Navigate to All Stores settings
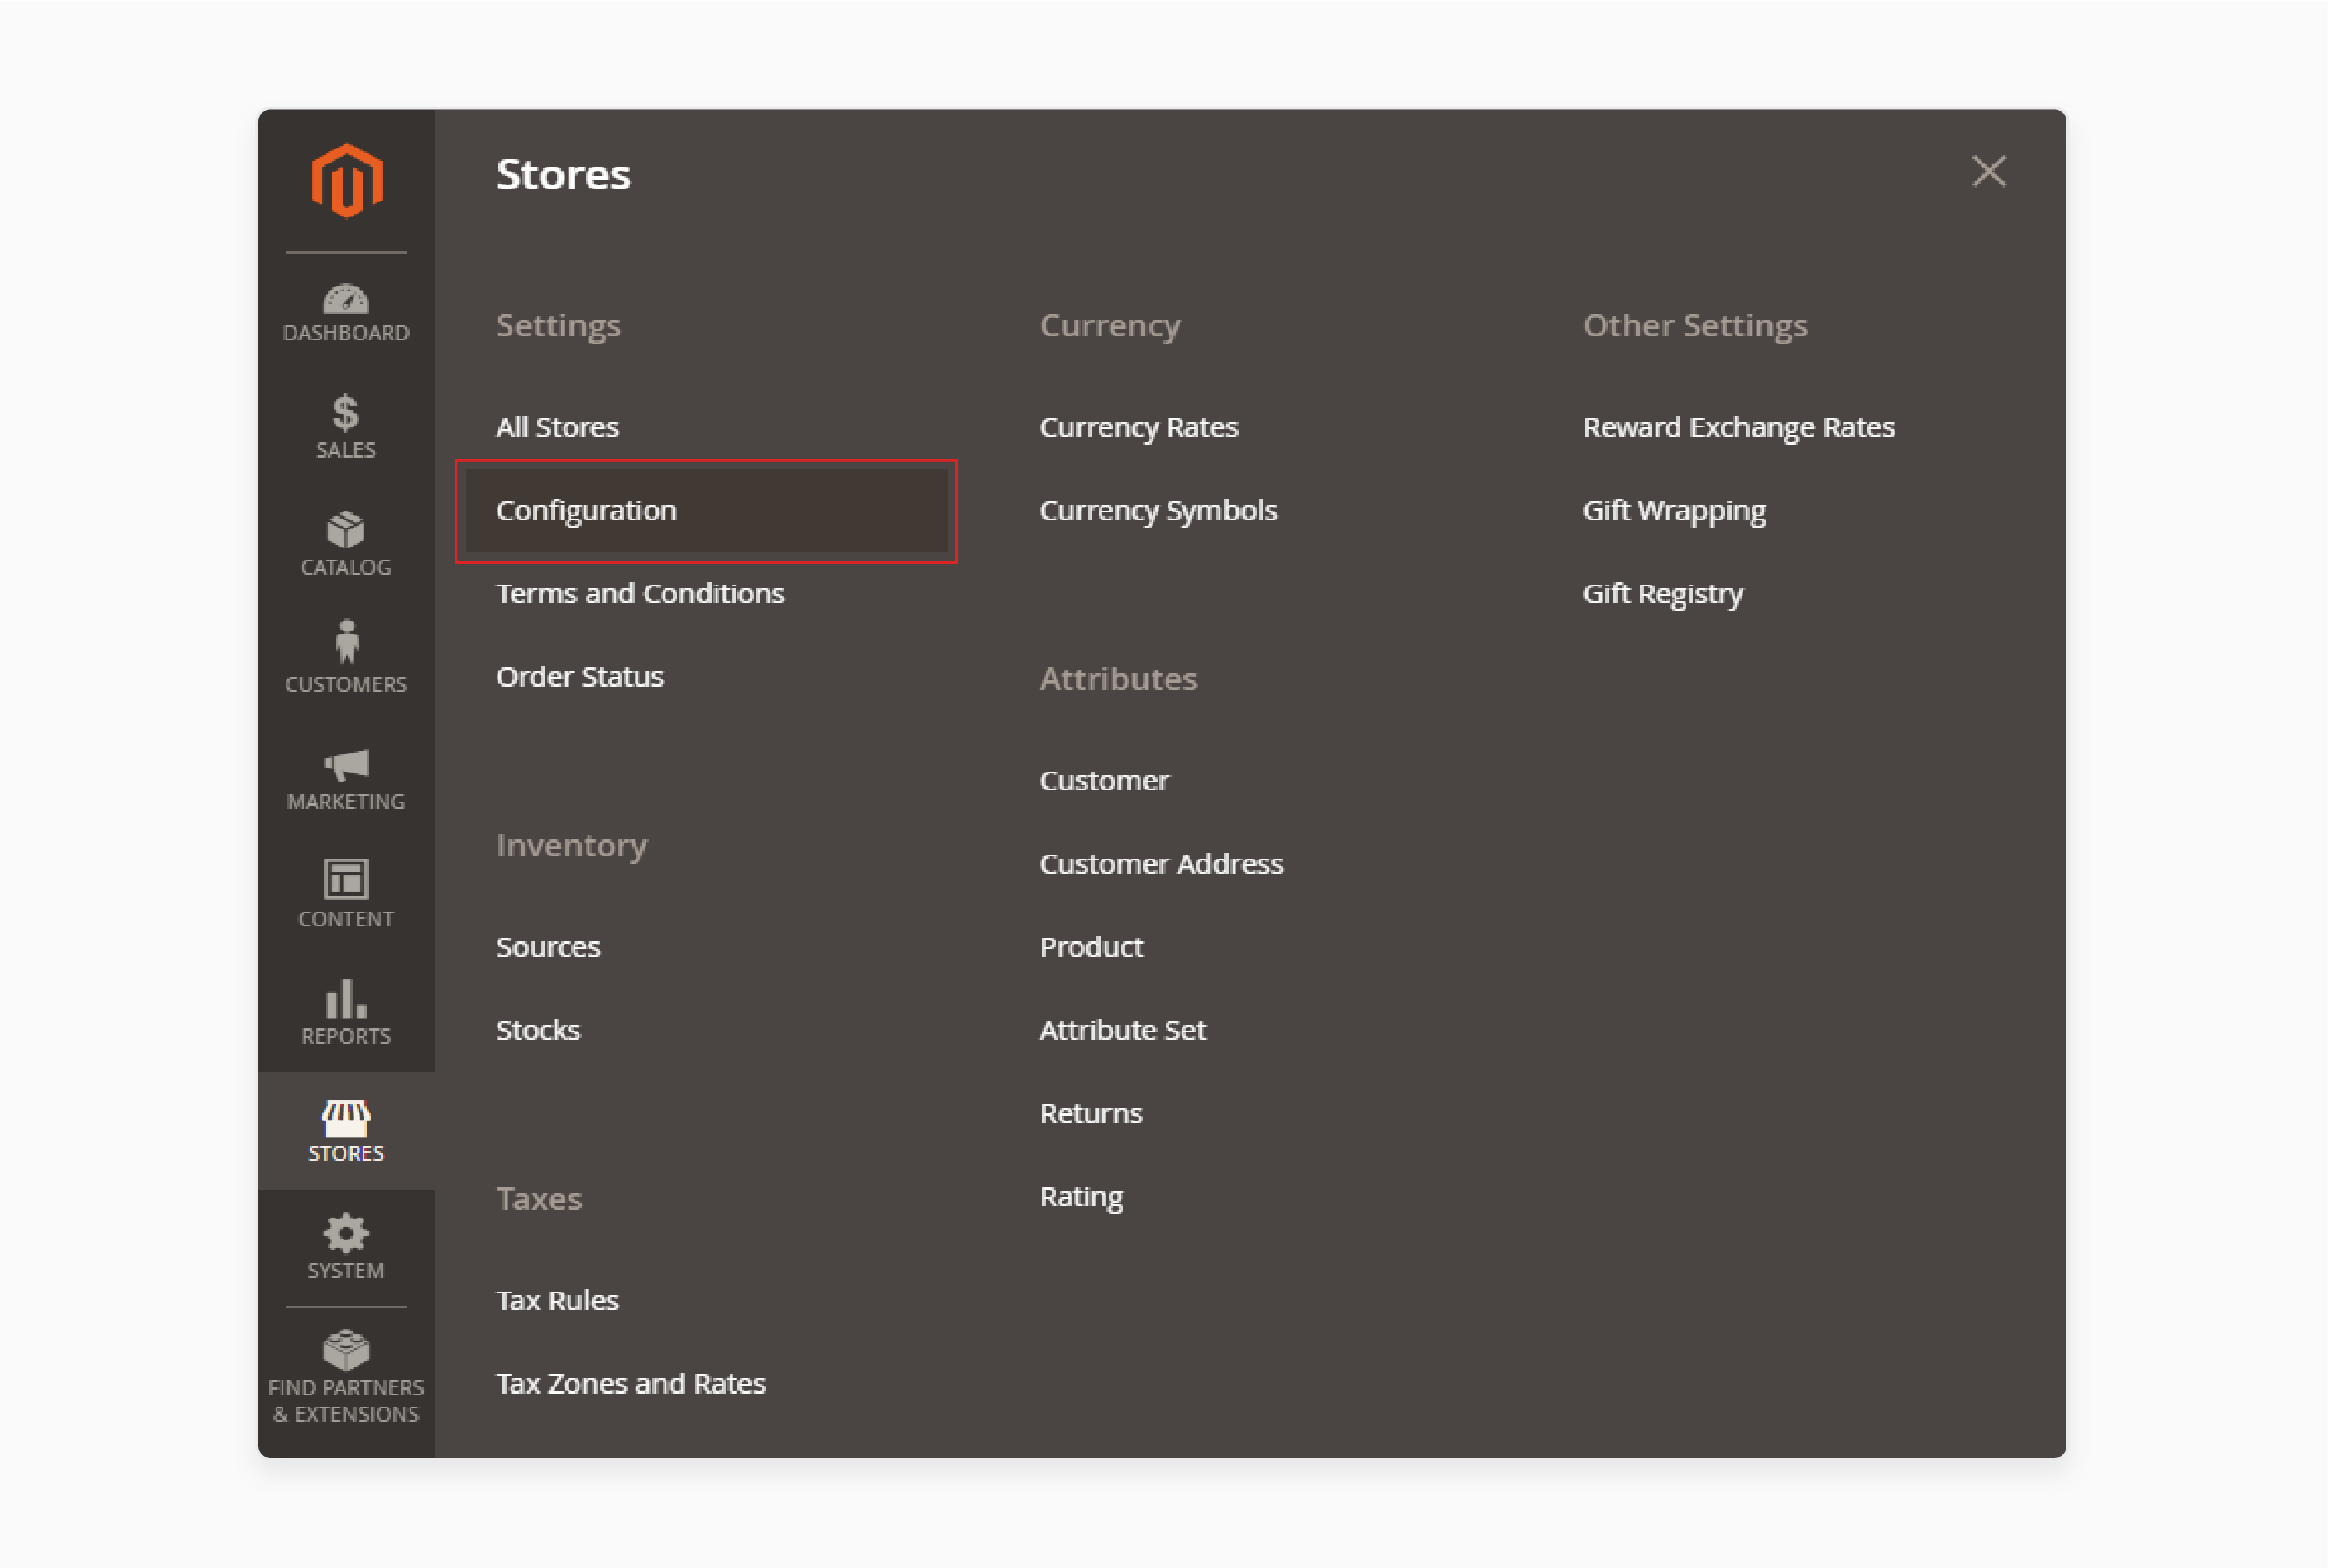Screen dimensions: 2328x1568 coord(557,425)
